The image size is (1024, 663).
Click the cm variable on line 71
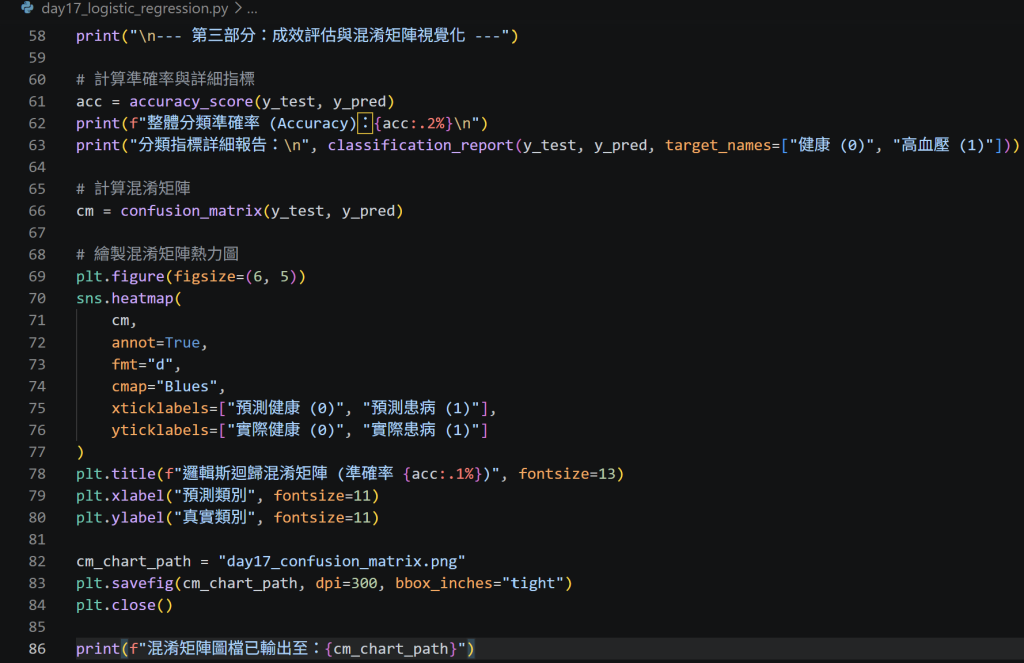coord(120,321)
